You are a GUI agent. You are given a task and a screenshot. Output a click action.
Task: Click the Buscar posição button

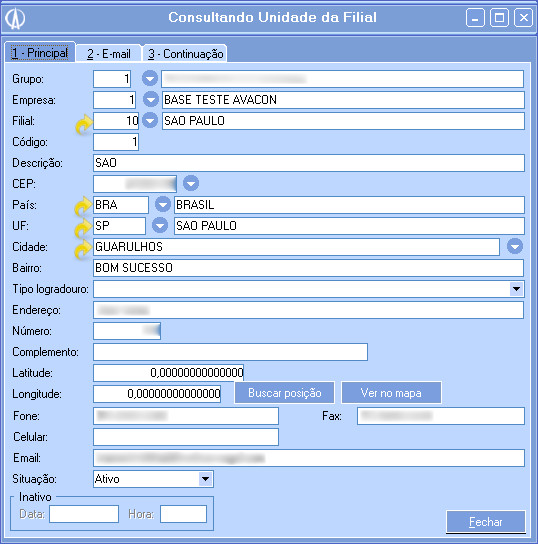pyautogui.click(x=285, y=393)
